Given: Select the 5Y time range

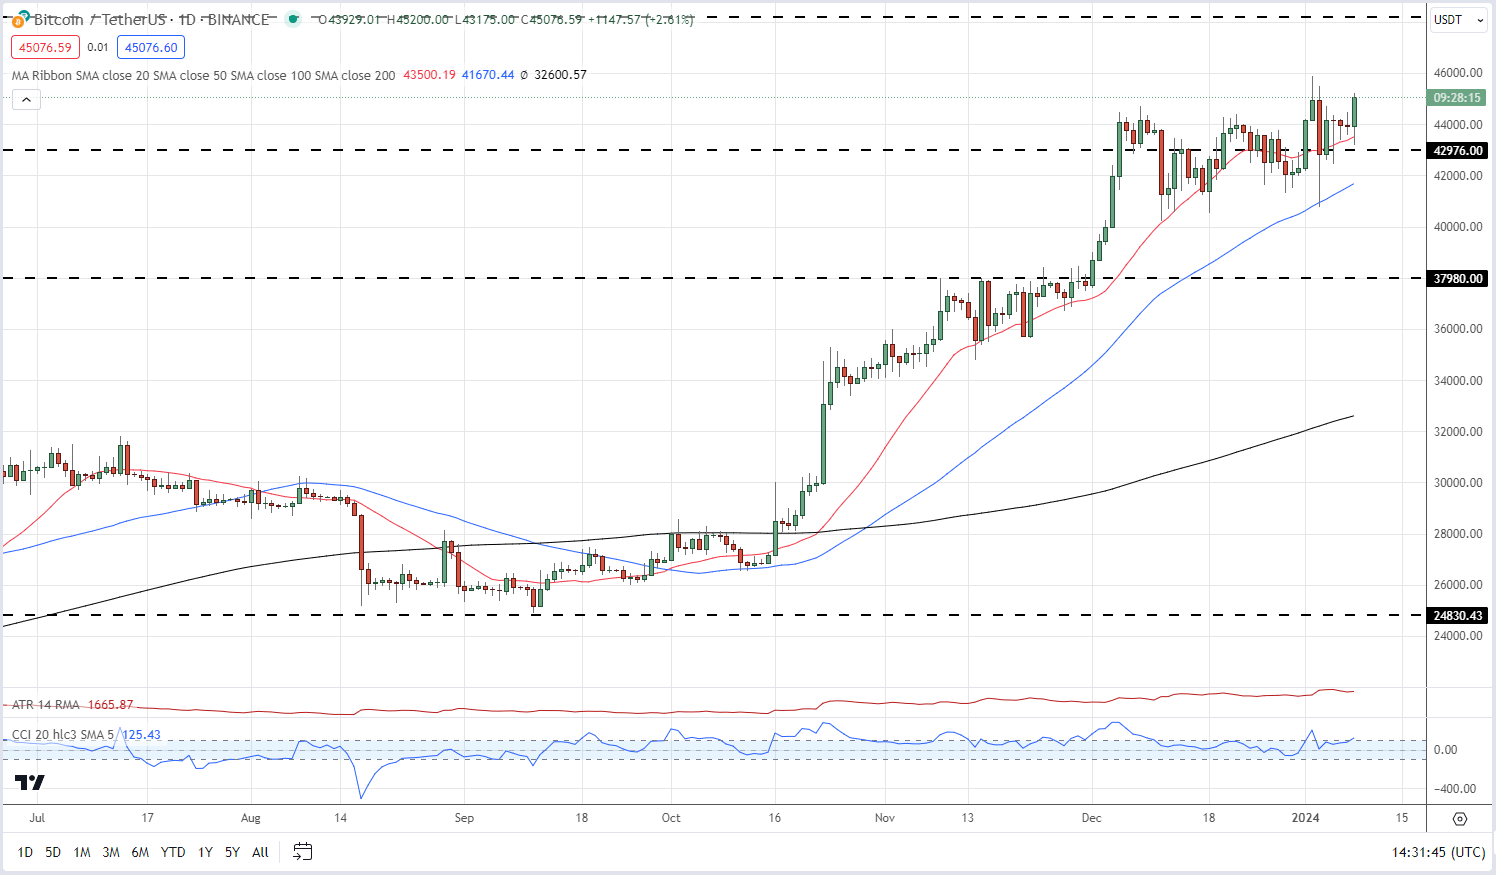Looking at the screenshot, I should pos(232,852).
